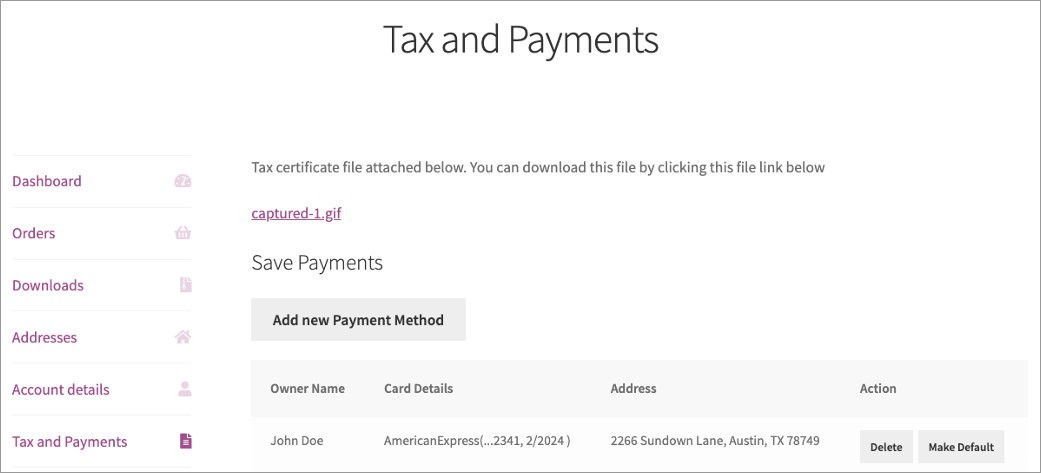Select Addresses in the sidebar

point(44,337)
